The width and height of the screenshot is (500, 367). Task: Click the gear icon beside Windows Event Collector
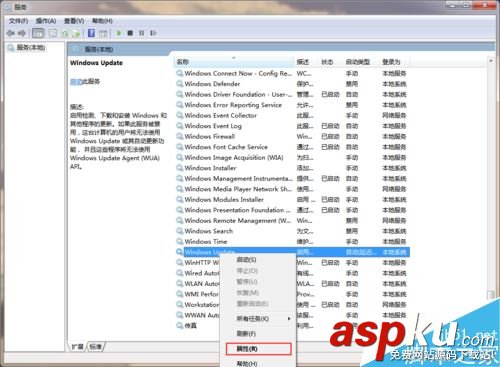click(x=180, y=115)
